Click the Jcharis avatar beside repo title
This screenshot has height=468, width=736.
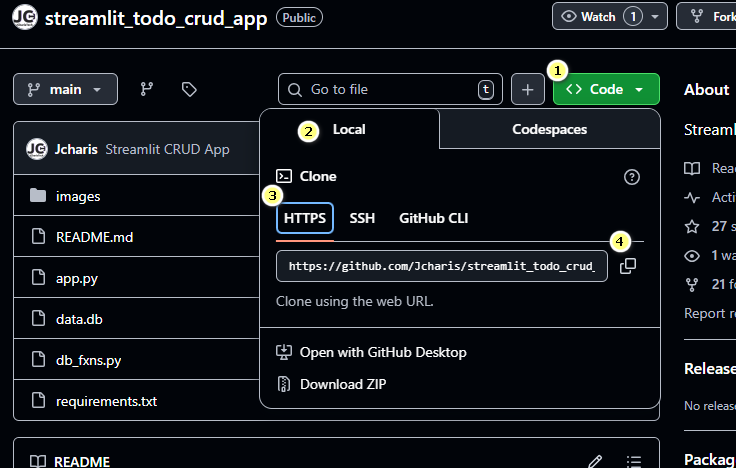(25, 17)
